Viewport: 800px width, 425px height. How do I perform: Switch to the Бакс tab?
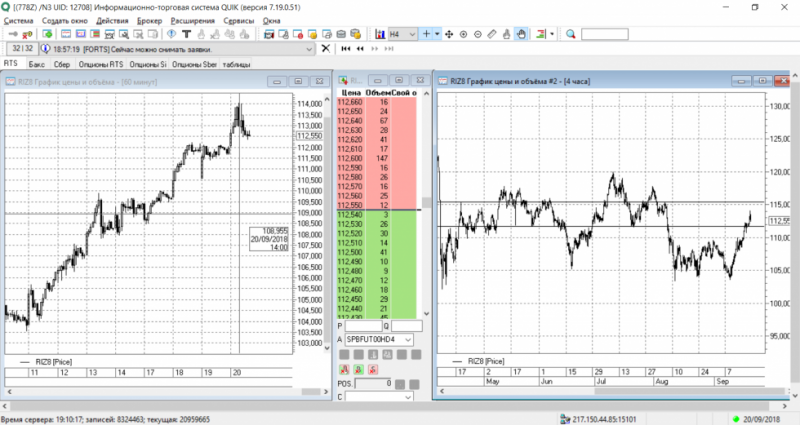click(37, 64)
